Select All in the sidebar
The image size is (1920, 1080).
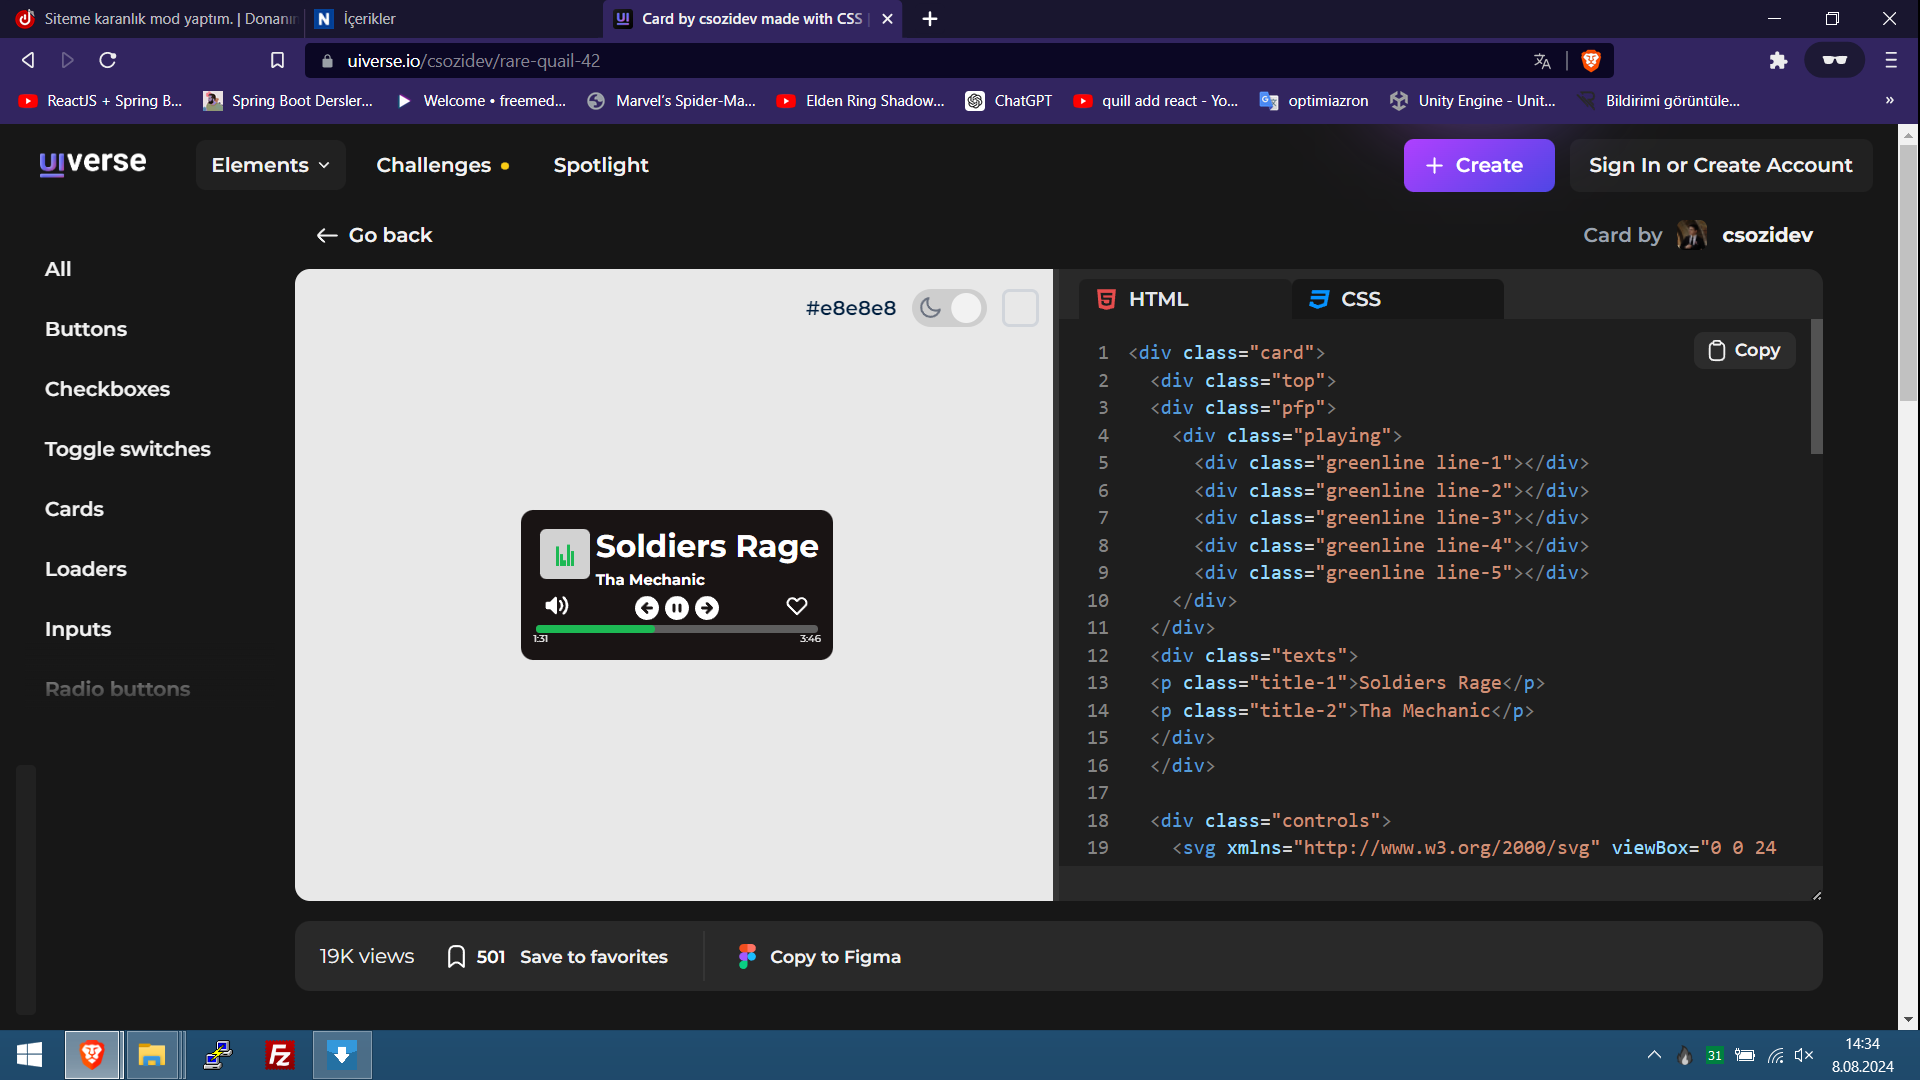click(58, 269)
